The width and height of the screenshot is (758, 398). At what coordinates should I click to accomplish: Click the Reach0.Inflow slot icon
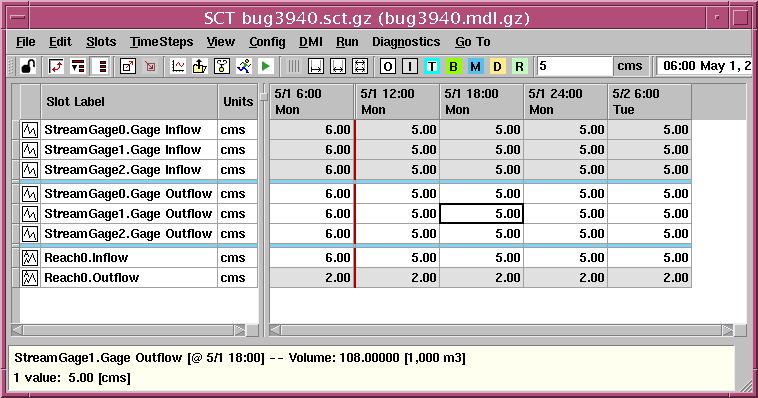[30, 258]
